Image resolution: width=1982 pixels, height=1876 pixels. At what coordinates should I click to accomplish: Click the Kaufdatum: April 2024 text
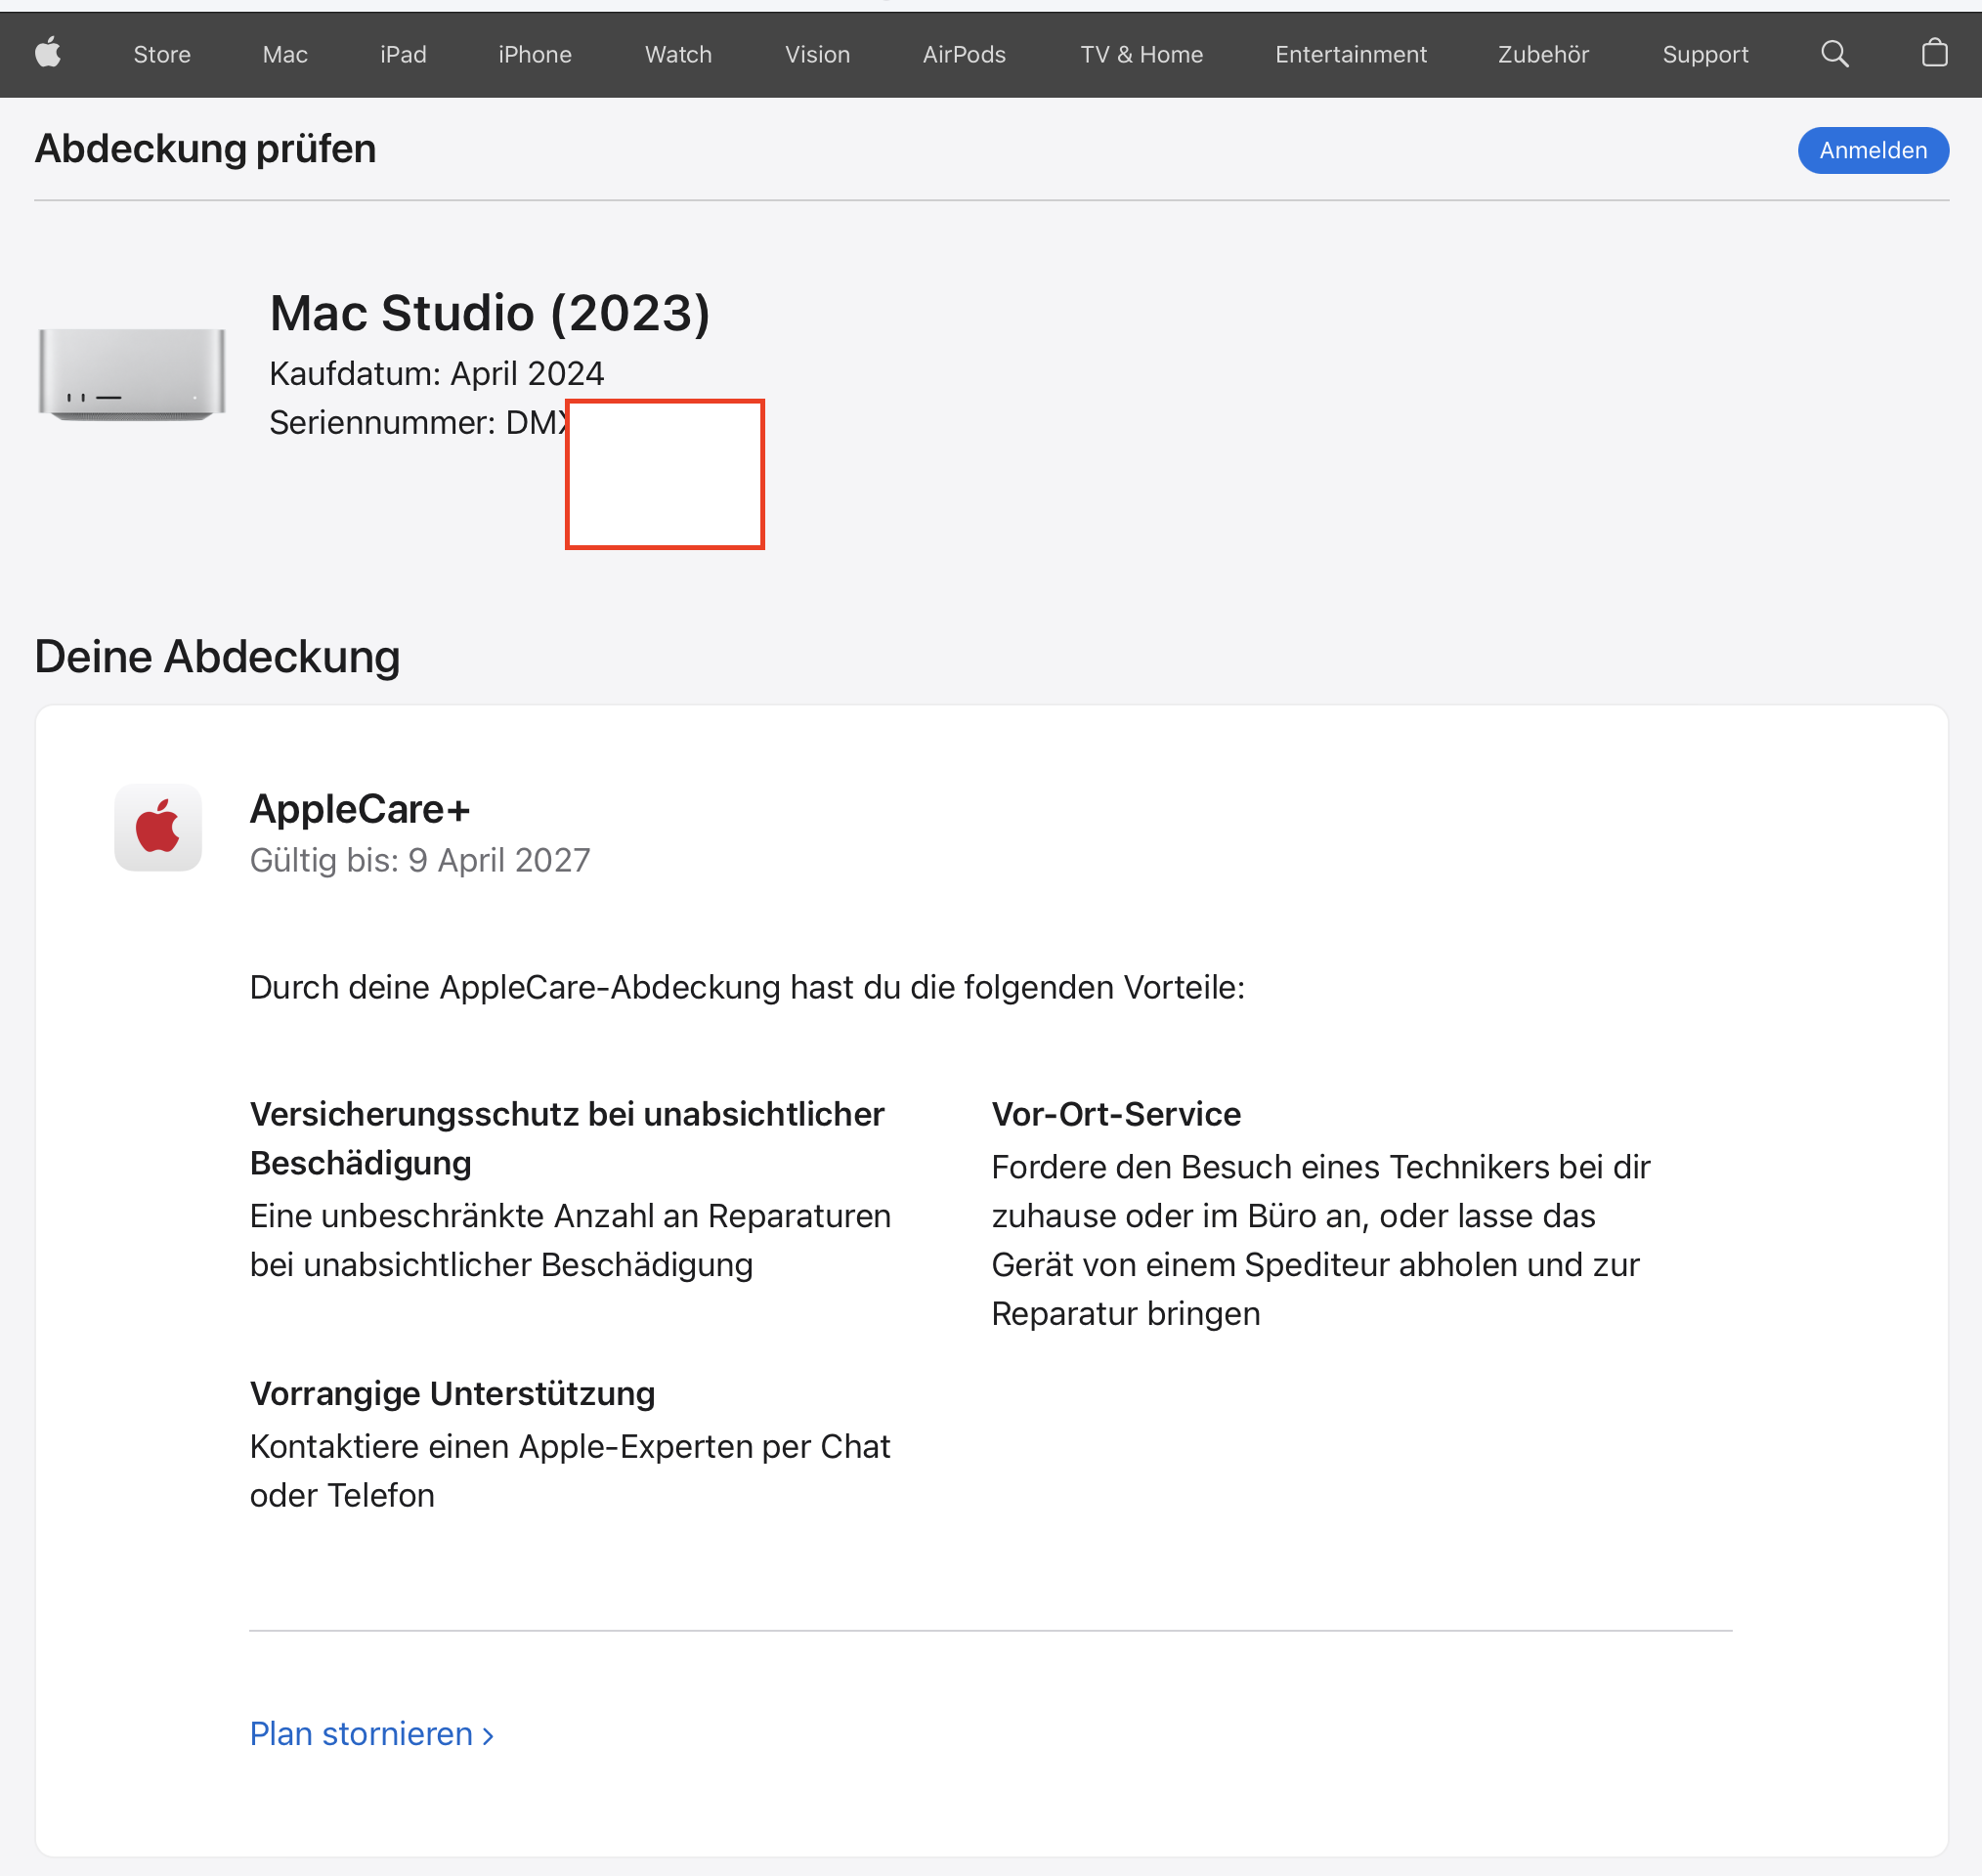pos(436,374)
